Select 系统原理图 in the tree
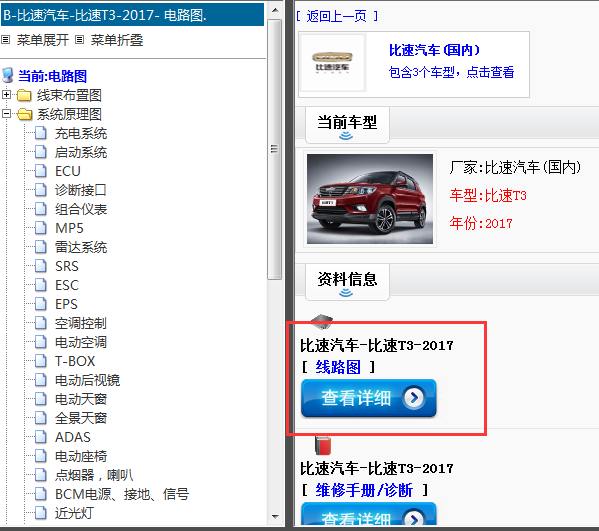The image size is (599, 531). pyautogui.click(x=69, y=114)
